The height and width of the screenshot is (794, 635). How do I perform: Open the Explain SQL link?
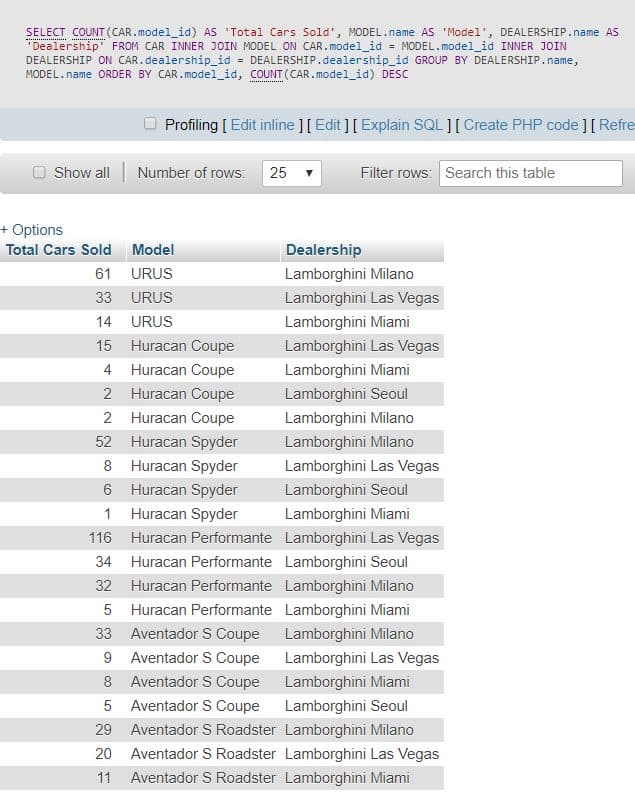[x=402, y=125]
